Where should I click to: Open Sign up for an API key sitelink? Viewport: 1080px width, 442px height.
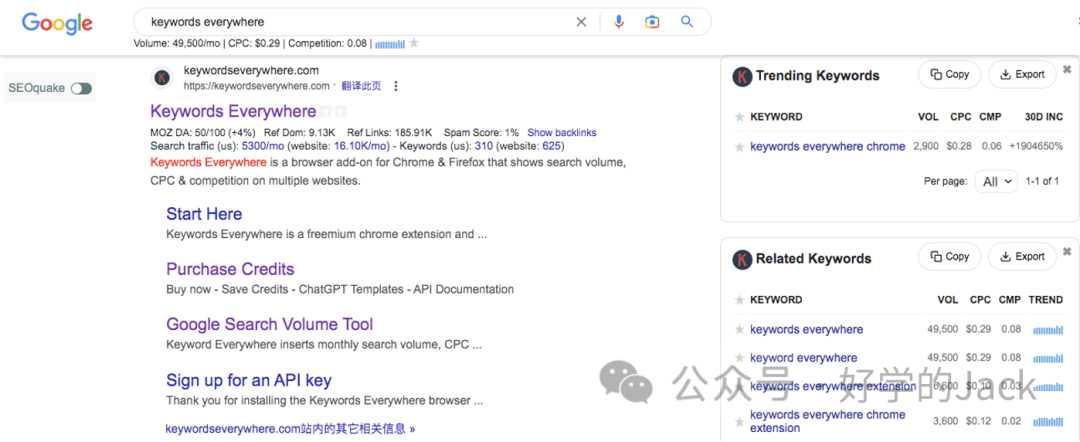coord(249,380)
